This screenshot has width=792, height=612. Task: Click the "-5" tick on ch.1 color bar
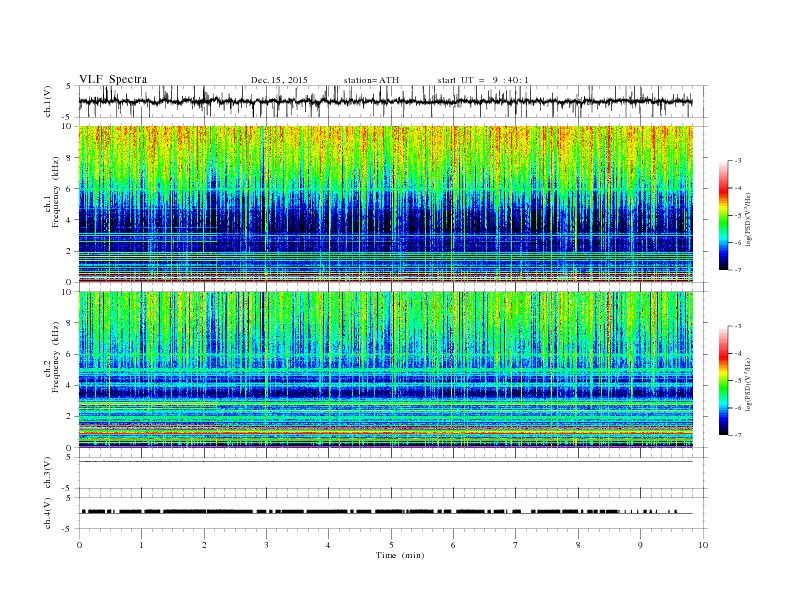738,216
